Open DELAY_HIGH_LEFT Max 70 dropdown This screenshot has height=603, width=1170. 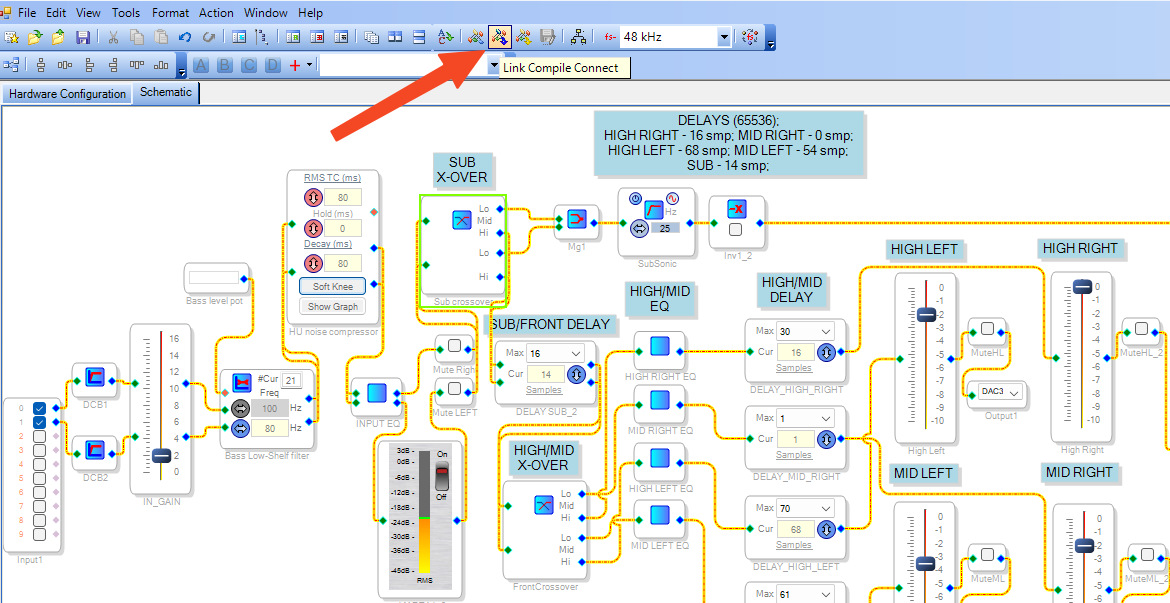click(825, 508)
